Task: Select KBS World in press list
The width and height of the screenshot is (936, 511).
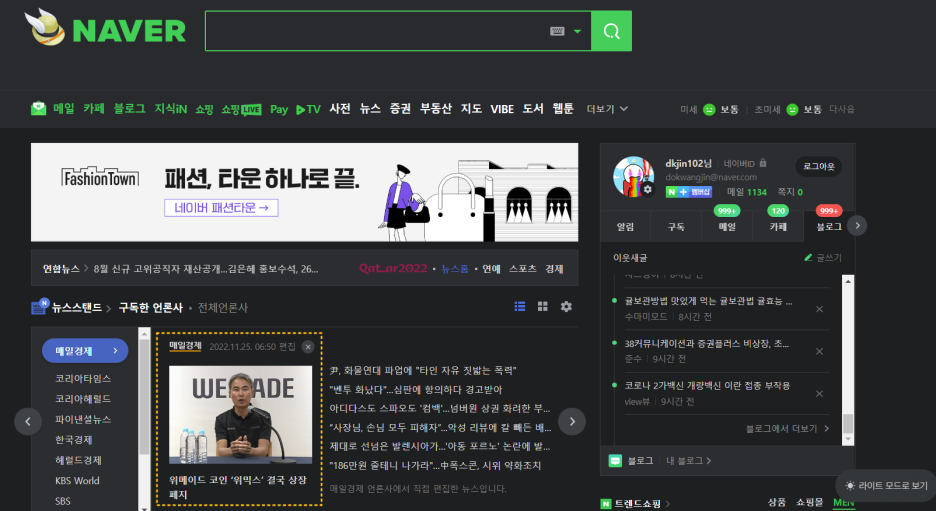Action: tap(77, 481)
